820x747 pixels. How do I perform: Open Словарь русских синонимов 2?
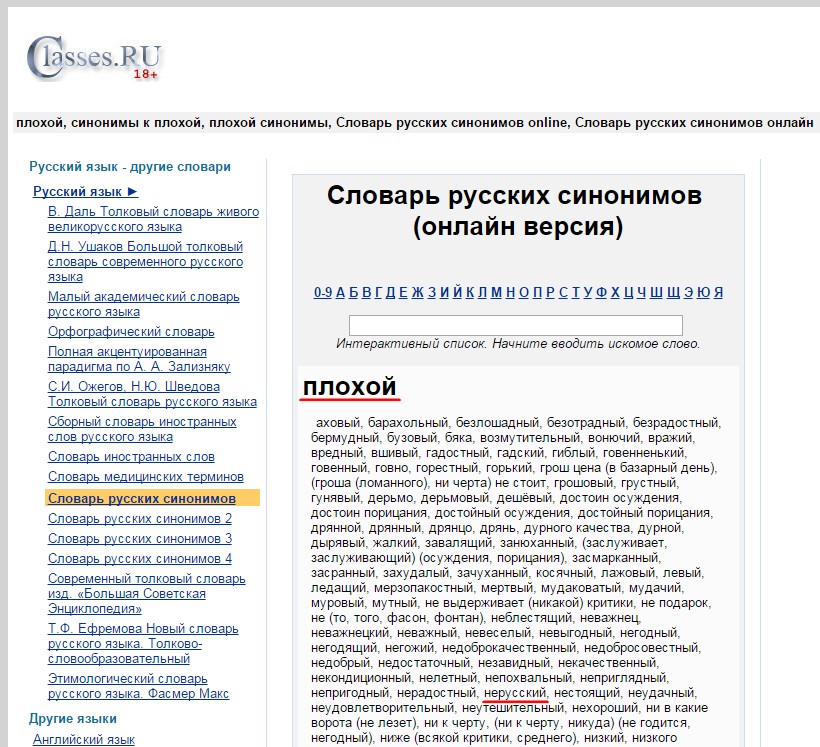[x=139, y=518]
